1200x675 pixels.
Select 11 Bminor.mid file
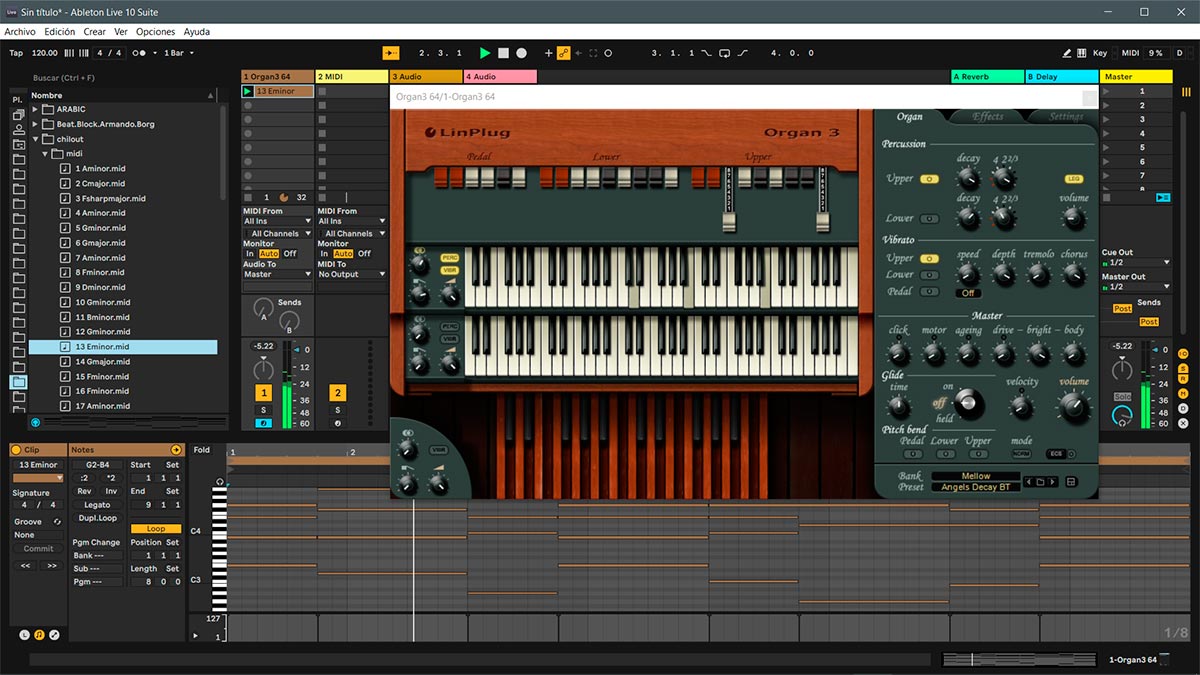point(102,317)
